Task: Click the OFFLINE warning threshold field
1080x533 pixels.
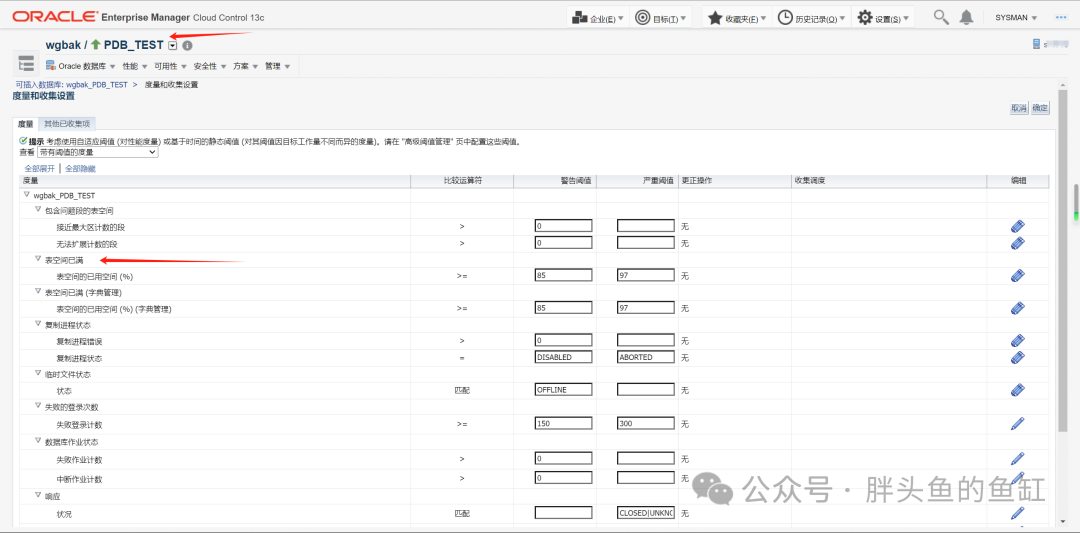Action: (563, 390)
